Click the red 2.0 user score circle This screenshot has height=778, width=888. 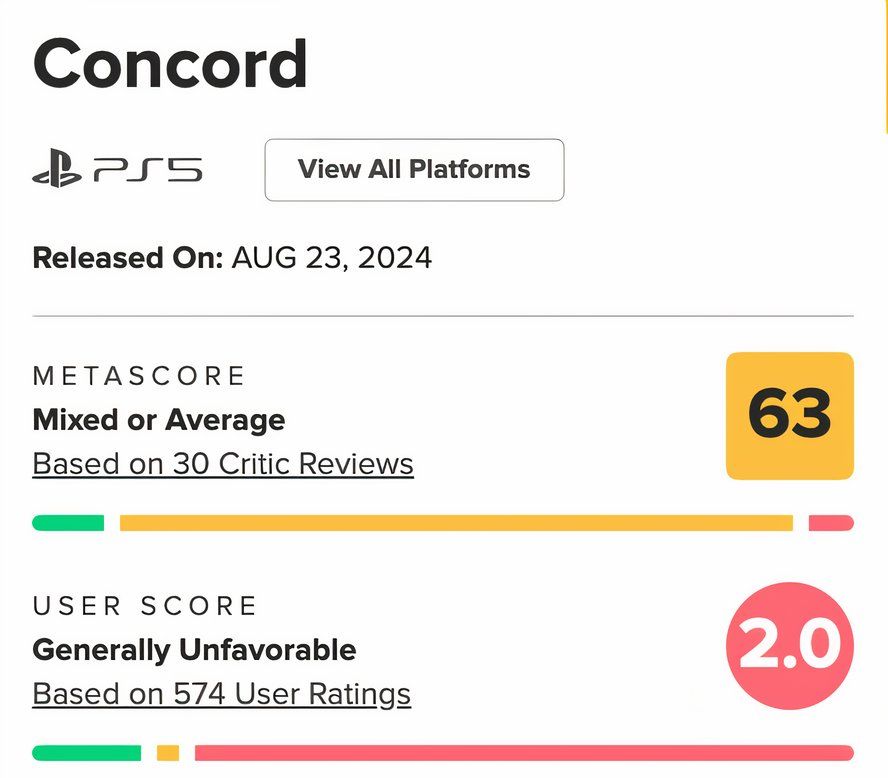[790, 647]
